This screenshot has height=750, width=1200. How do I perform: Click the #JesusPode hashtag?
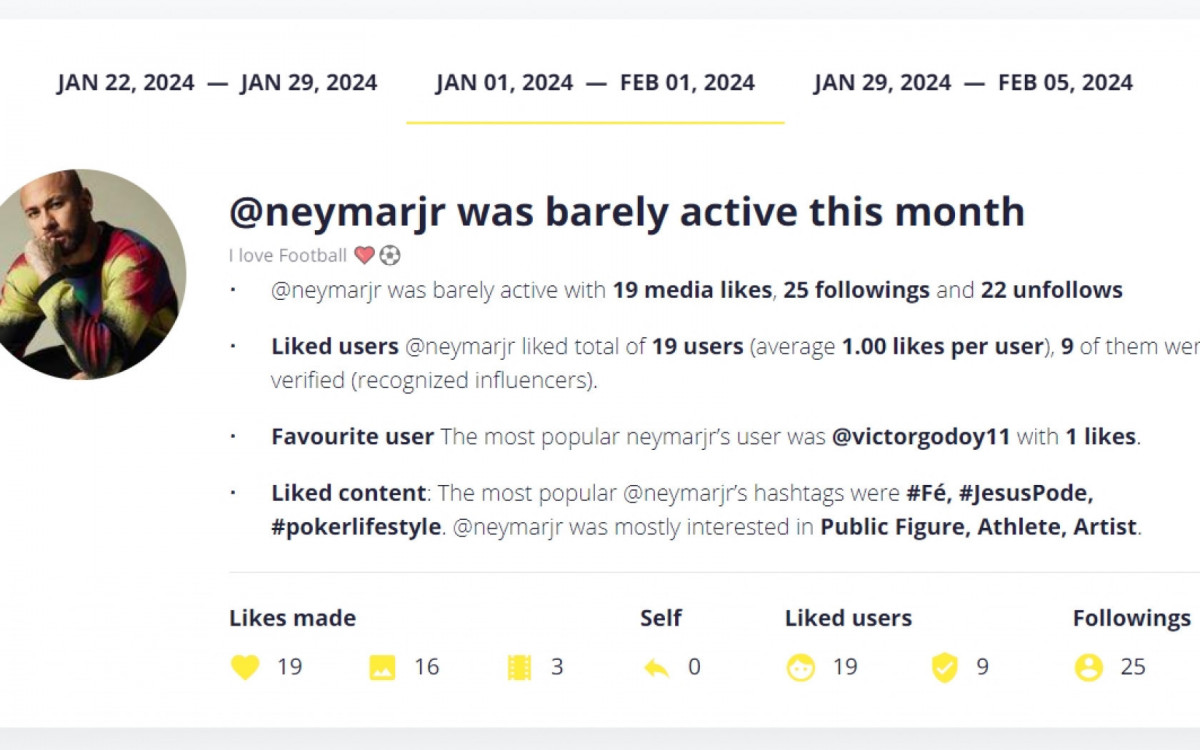coord(1025,493)
